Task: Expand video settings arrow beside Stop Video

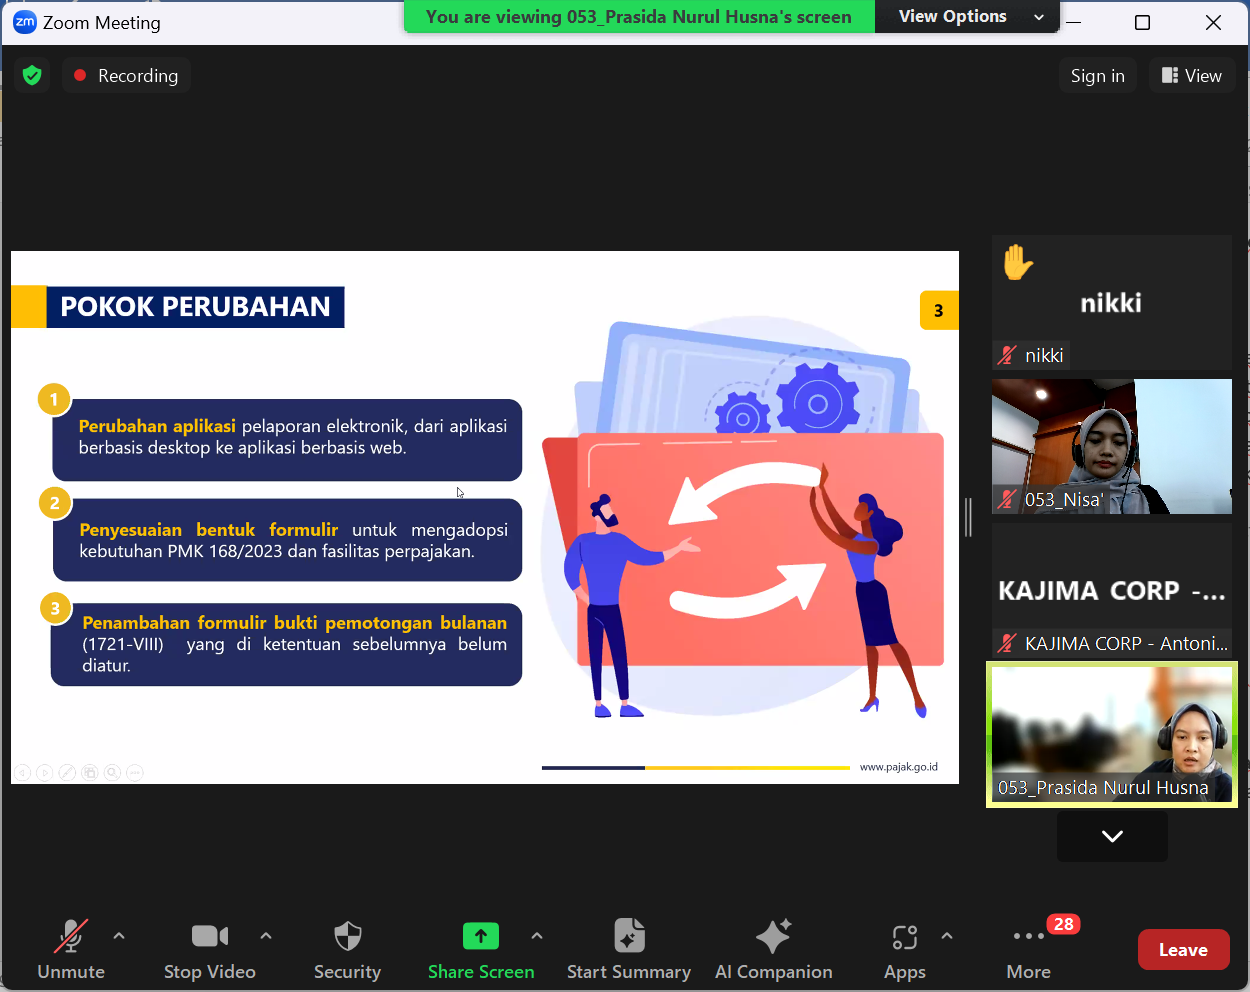Action: [266, 936]
